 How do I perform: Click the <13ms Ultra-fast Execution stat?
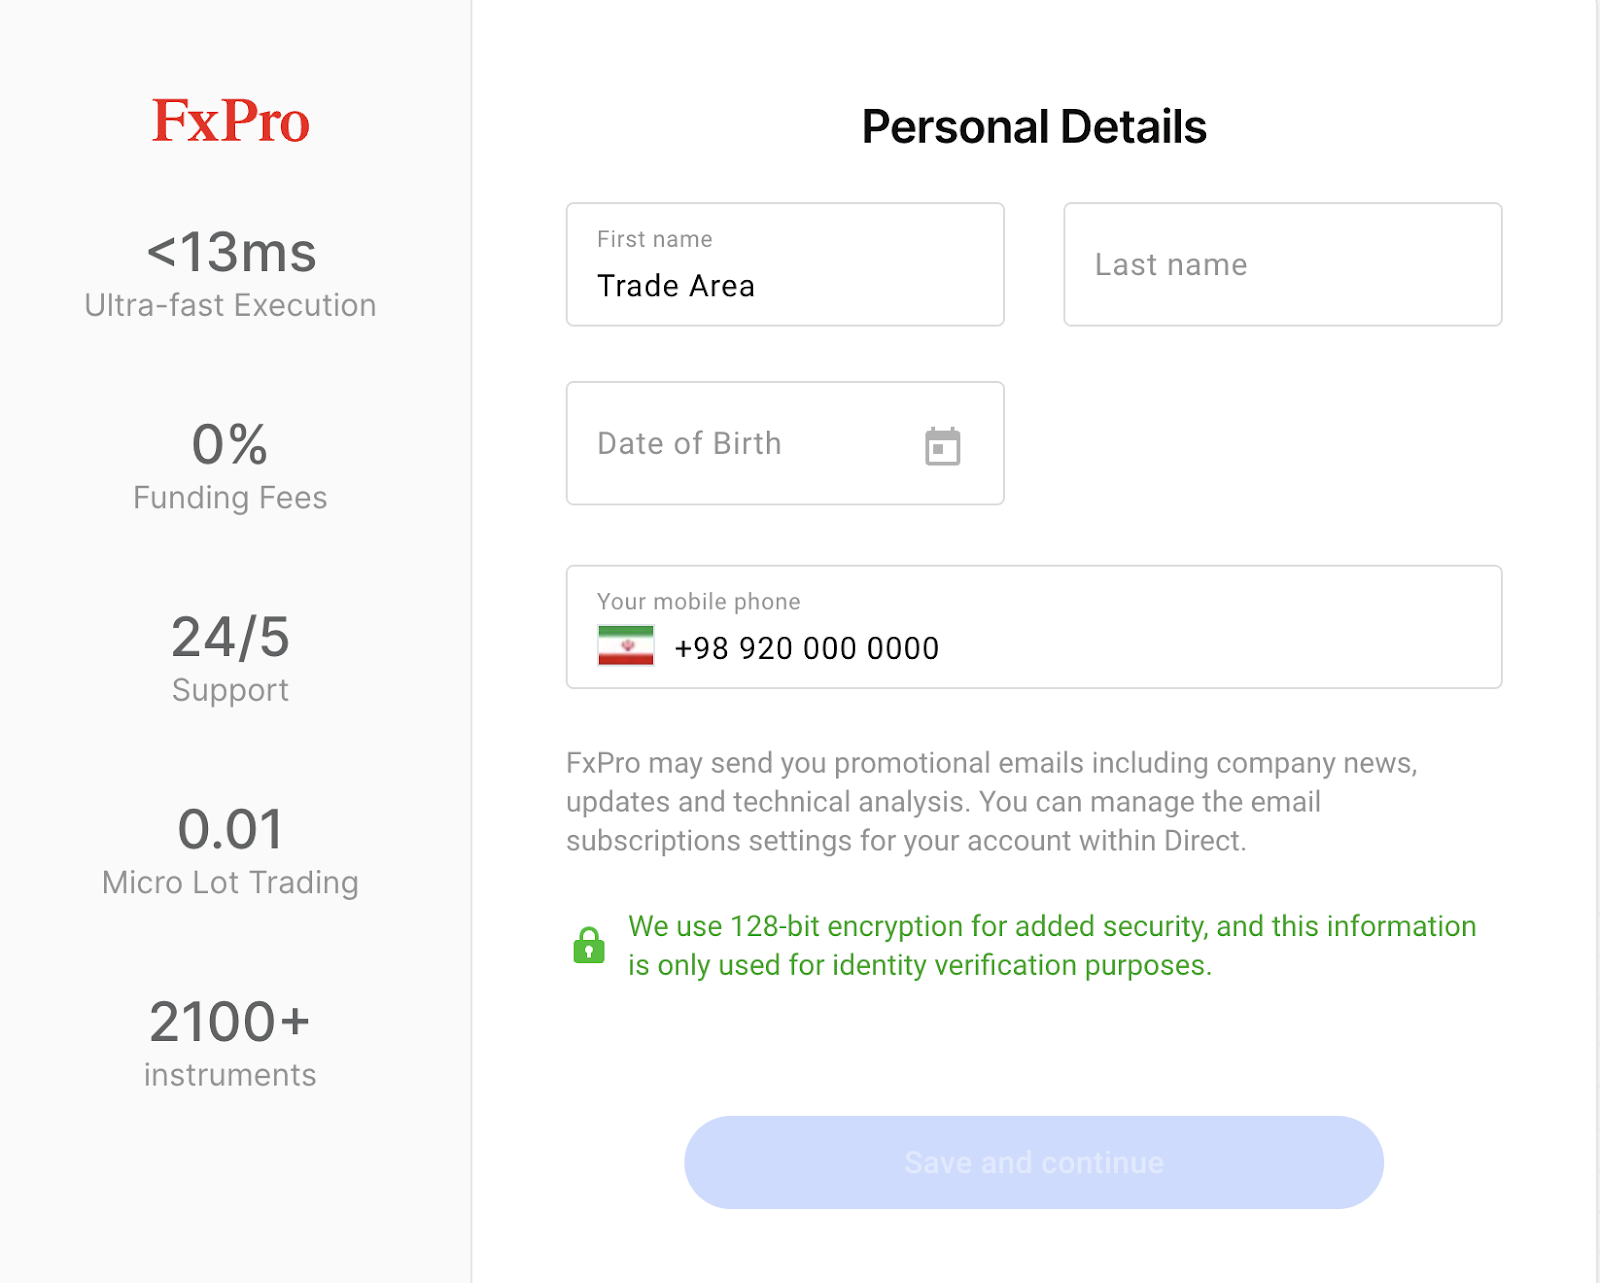(x=231, y=273)
